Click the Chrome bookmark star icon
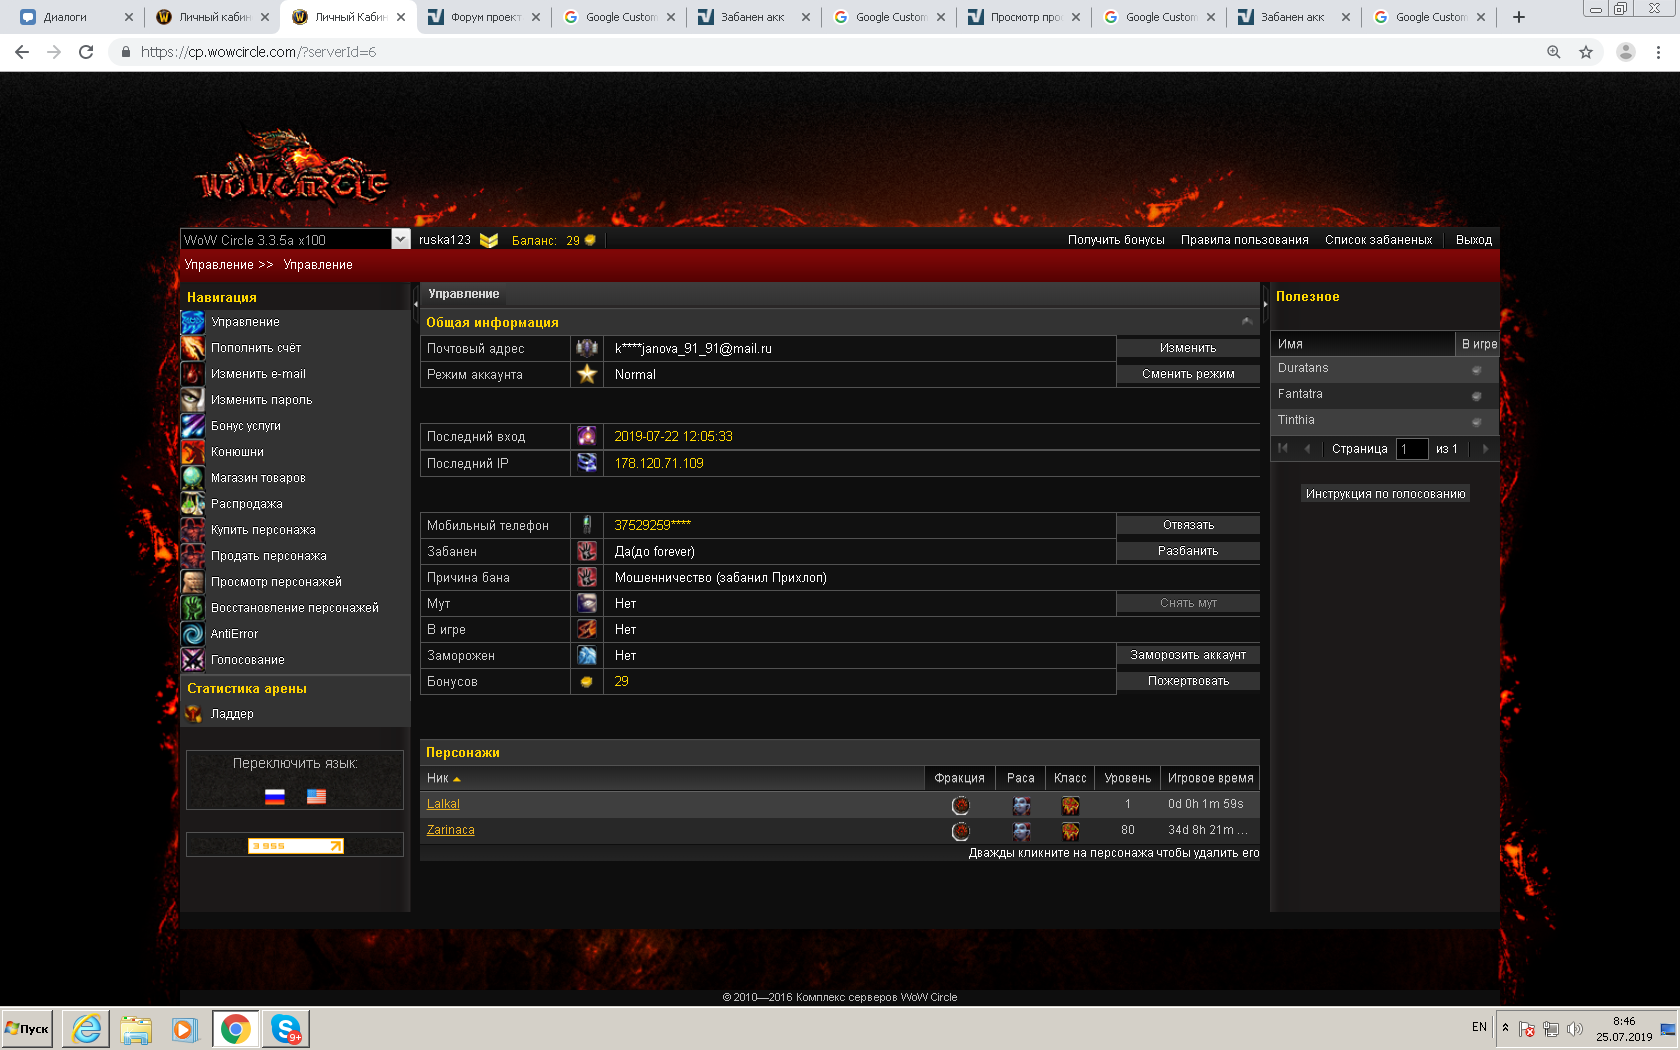The width and height of the screenshot is (1680, 1050). point(1586,52)
